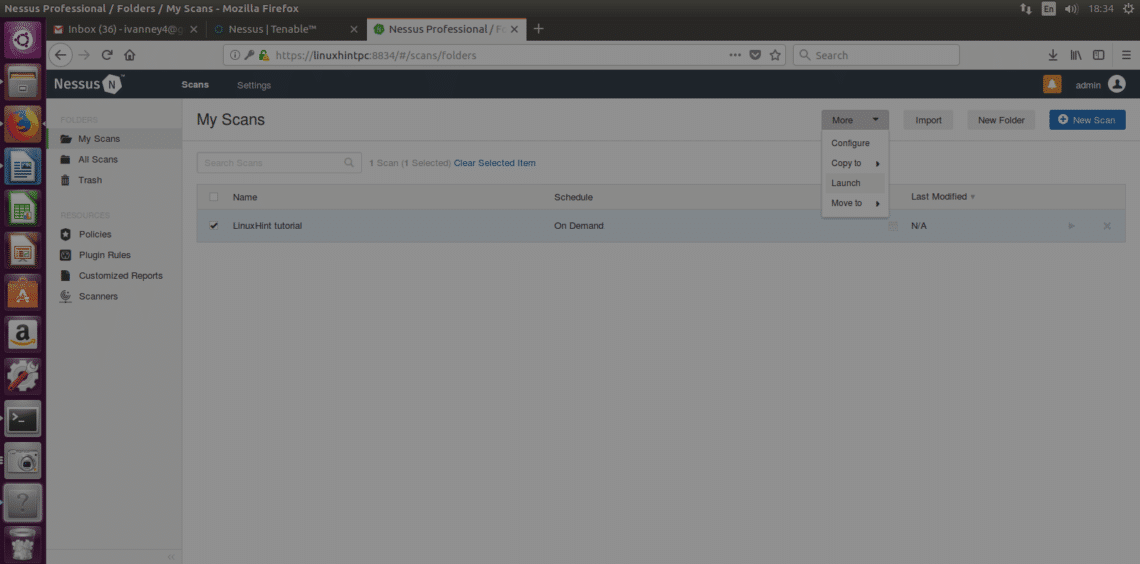Viewport: 1140px width, 564px height.
Task: Select the My Scans folder
Action: tap(99, 139)
